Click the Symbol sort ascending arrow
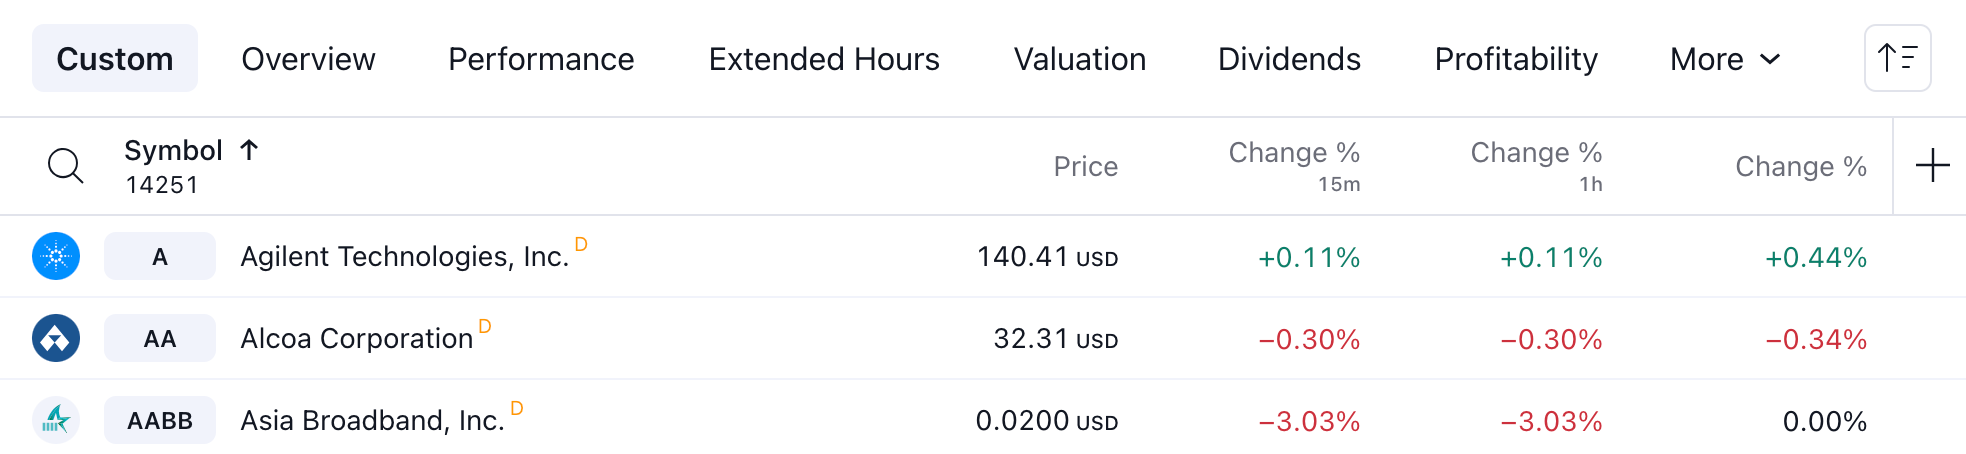1966x454 pixels. [249, 150]
